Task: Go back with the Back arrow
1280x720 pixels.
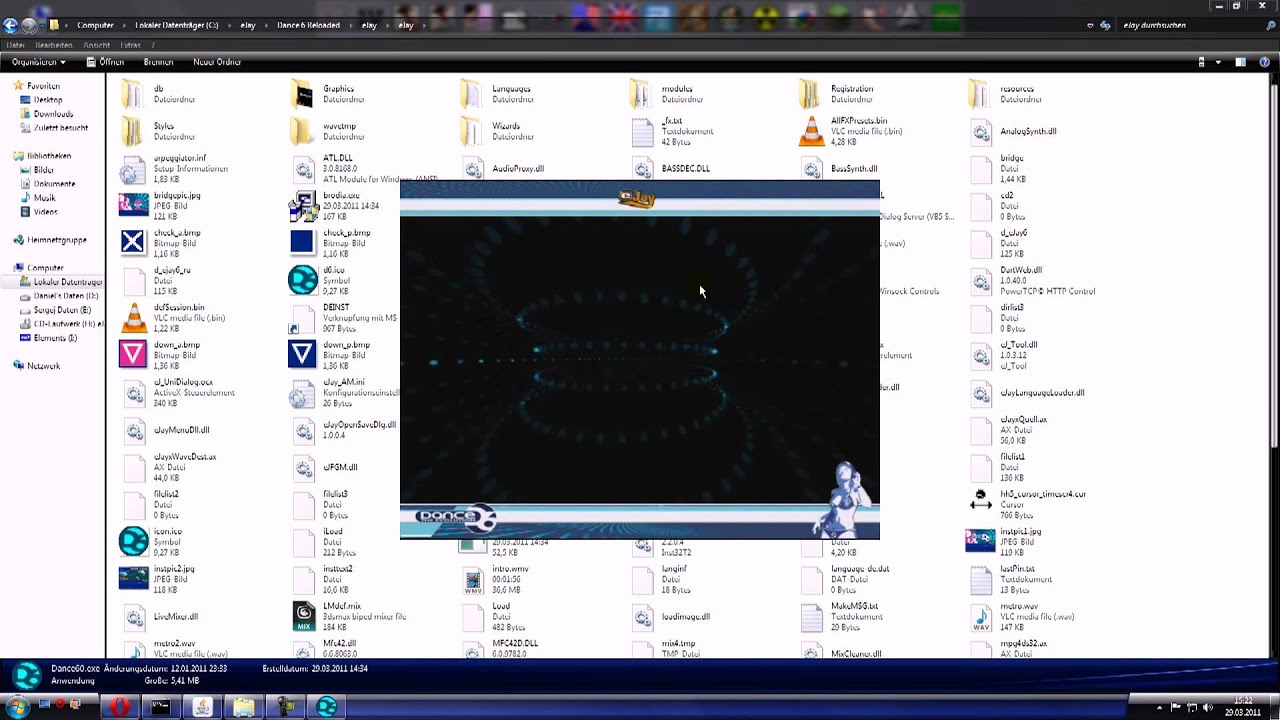Action: [x=10, y=25]
